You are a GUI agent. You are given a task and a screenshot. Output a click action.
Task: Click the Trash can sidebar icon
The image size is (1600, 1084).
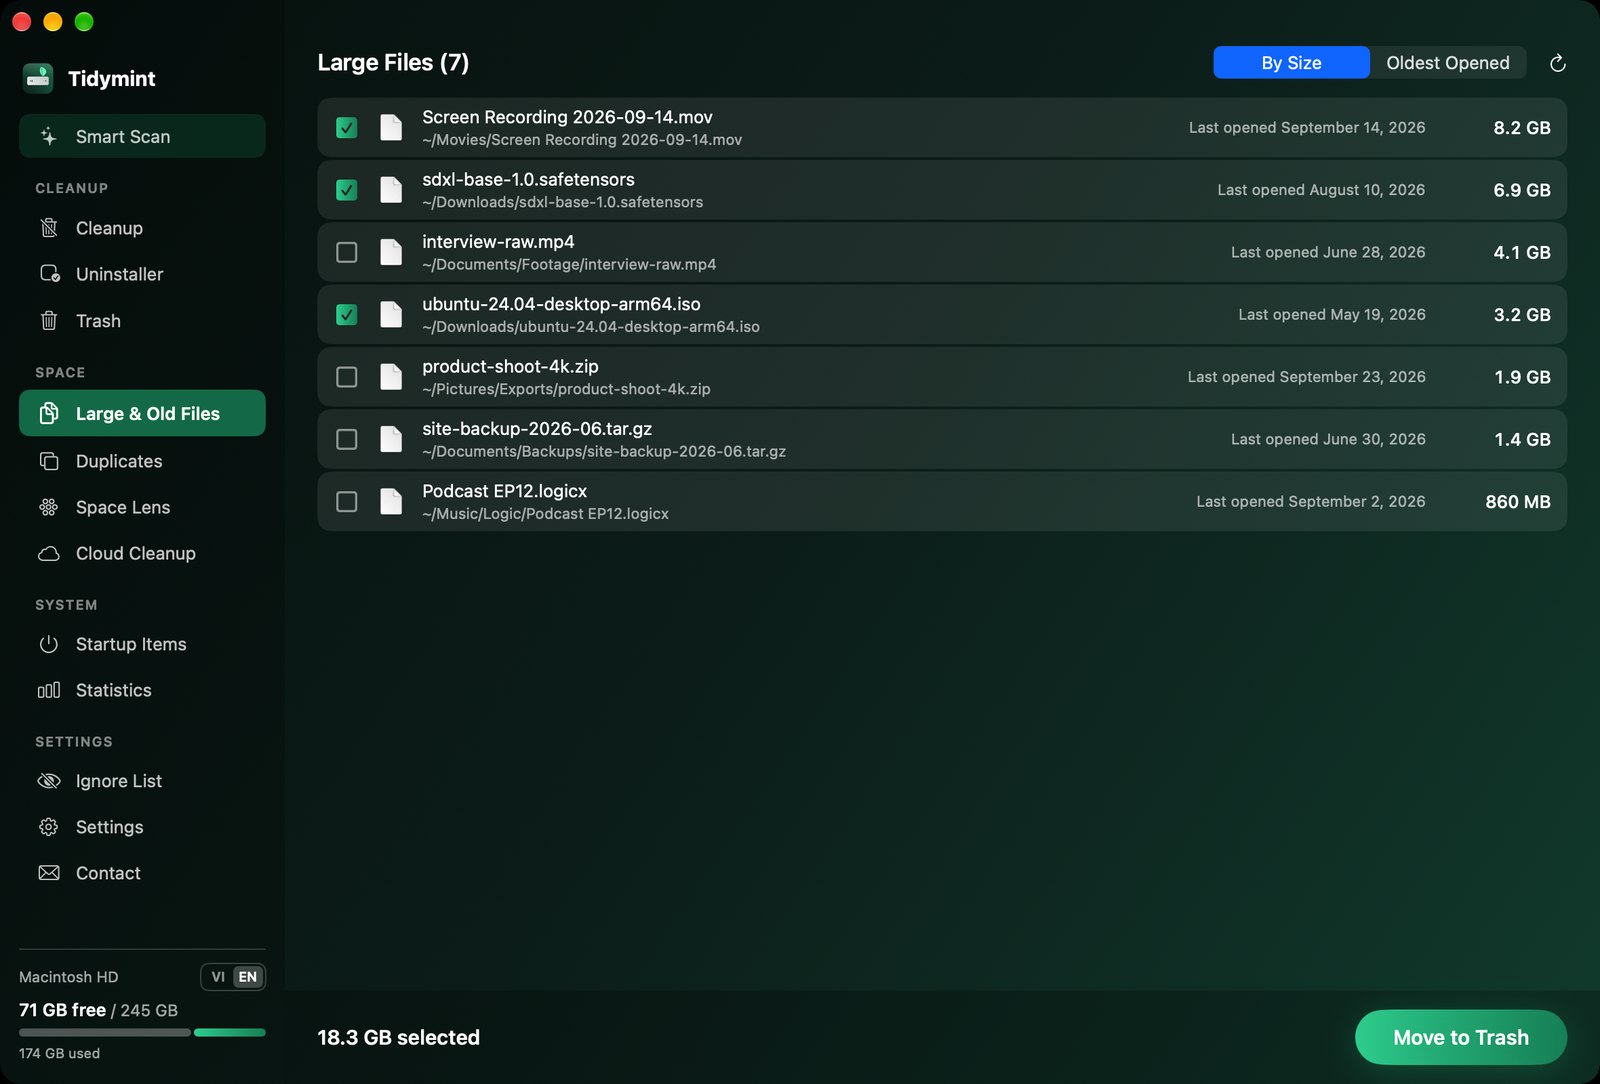point(48,320)
